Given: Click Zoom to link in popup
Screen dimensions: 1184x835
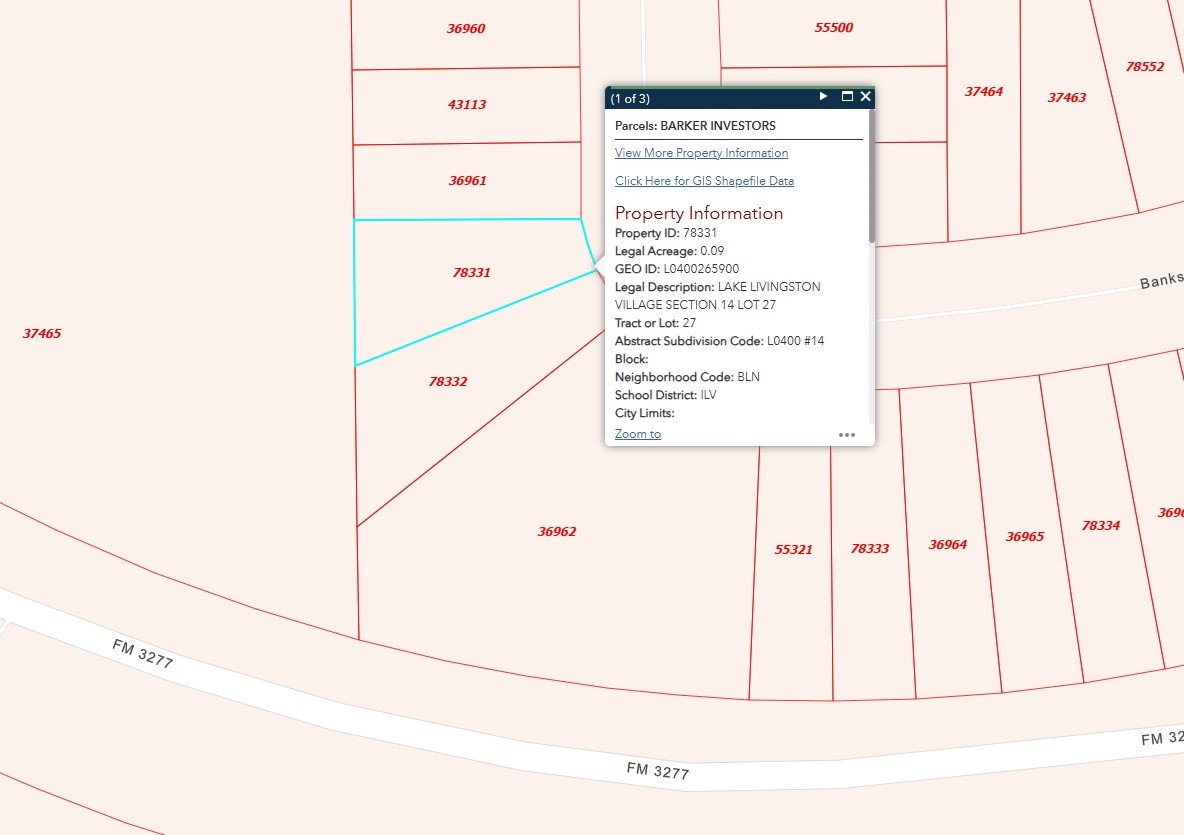Looking at the screenshot, I should point(637,434).
